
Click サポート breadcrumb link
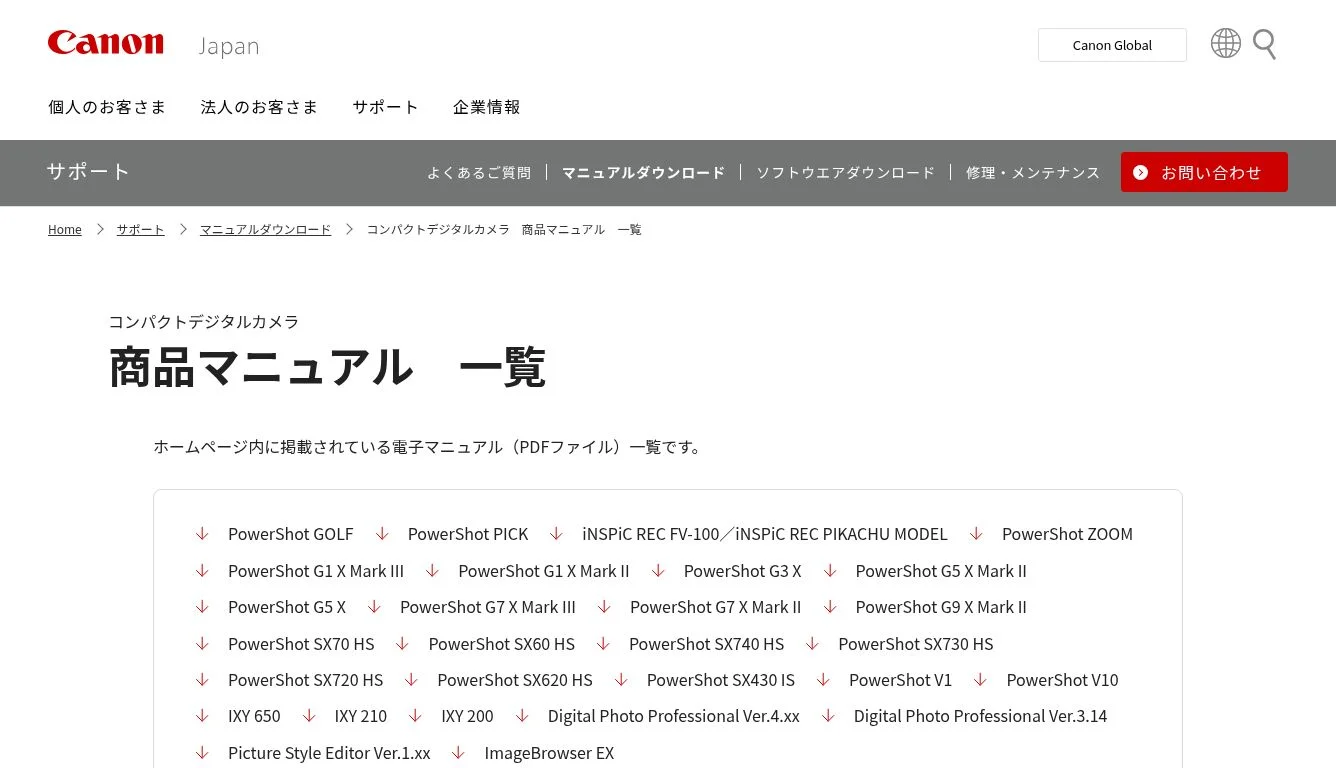click(140, 230)
